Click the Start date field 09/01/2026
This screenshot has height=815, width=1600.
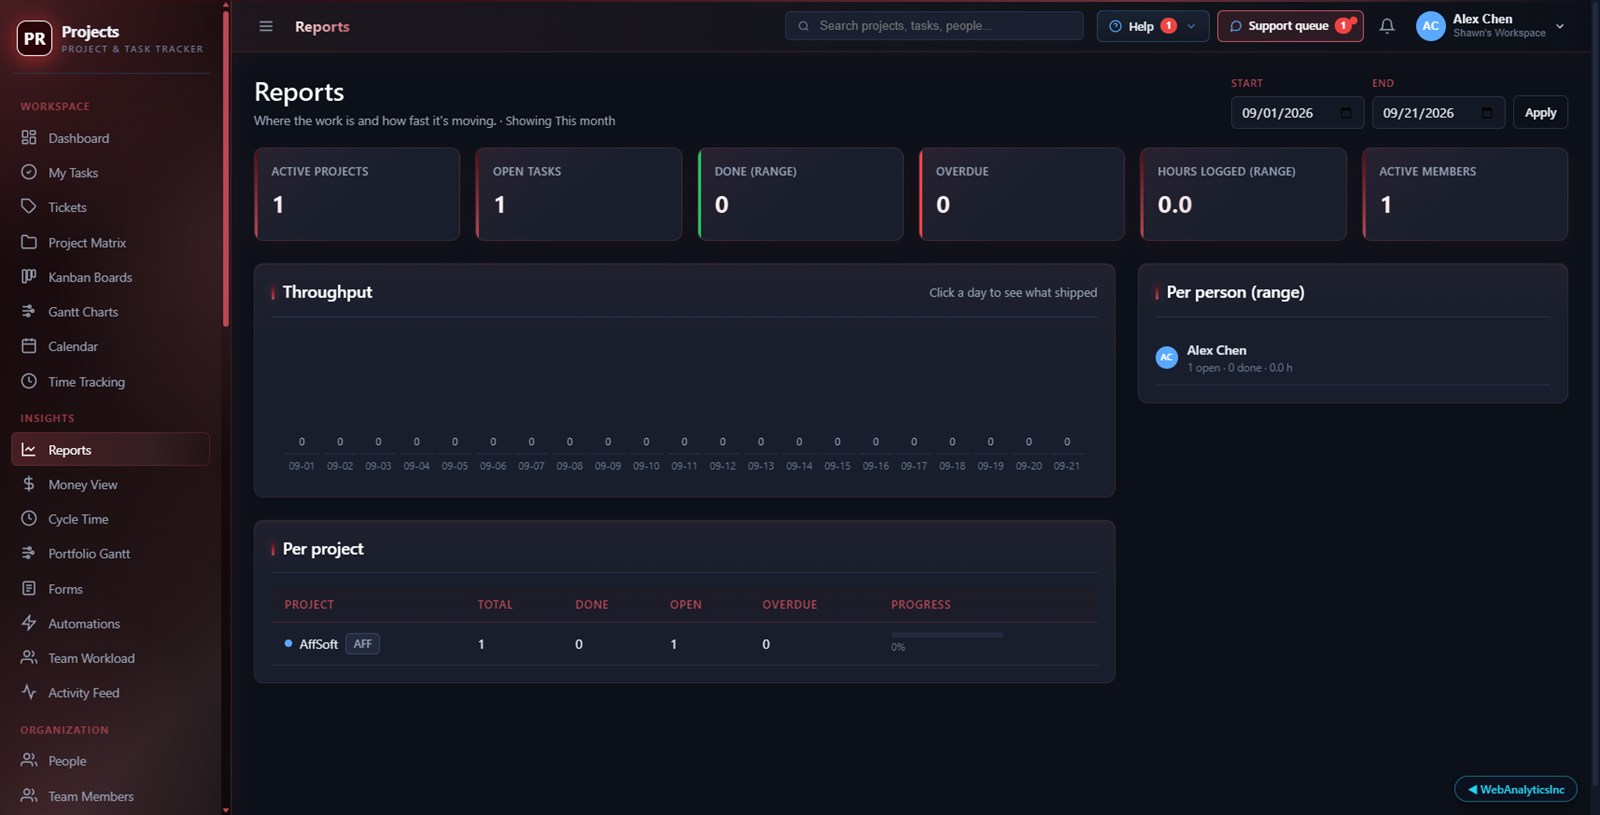pos(1297,113)
